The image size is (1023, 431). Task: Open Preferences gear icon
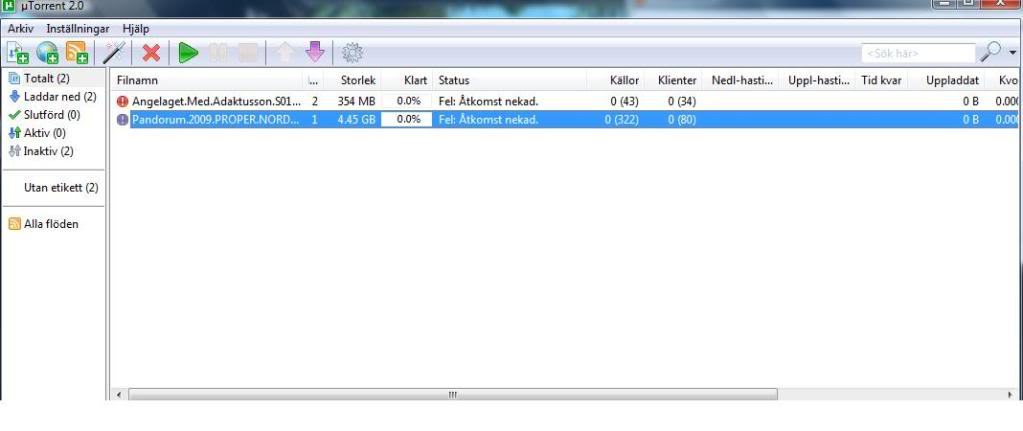click(x=352, y=53)
